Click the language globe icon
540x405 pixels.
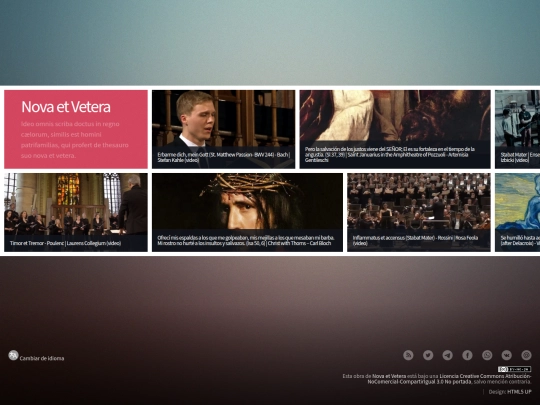pos(13,355)
